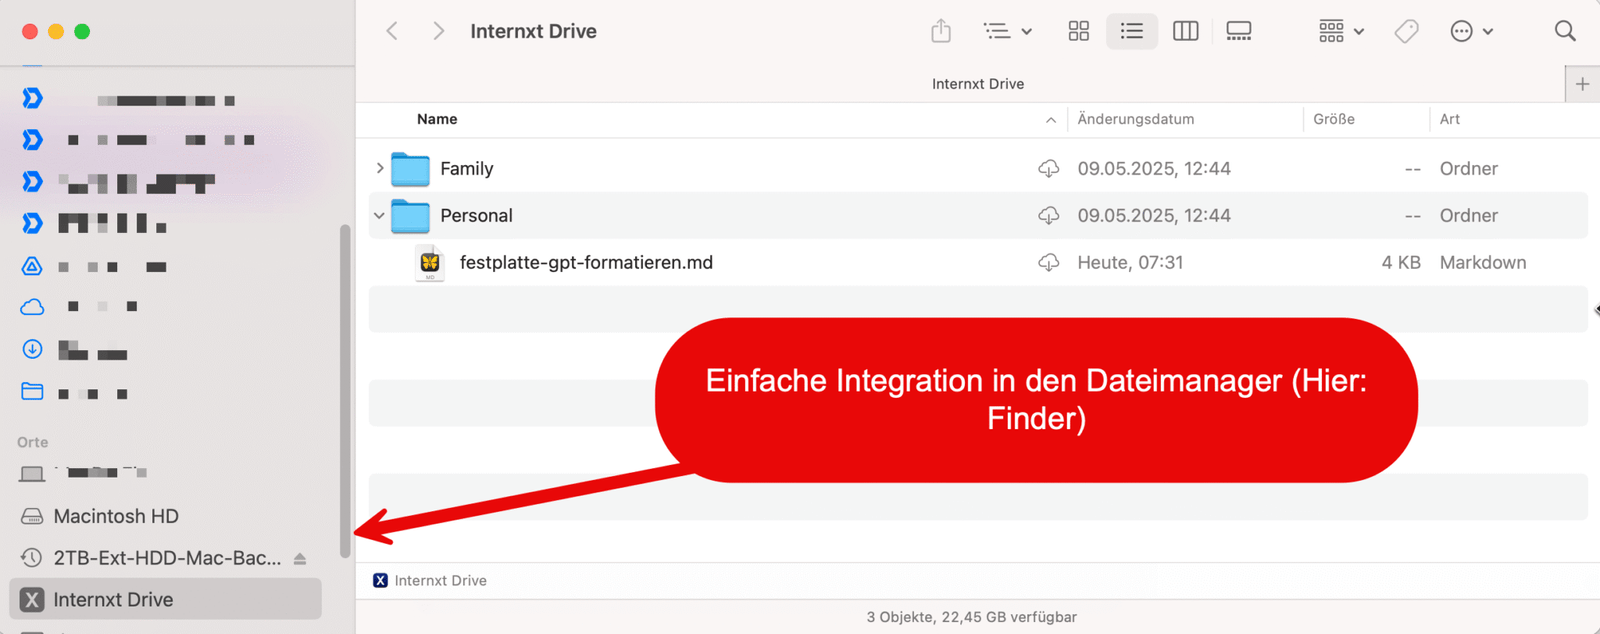Switch to column view

(1186, 31)
